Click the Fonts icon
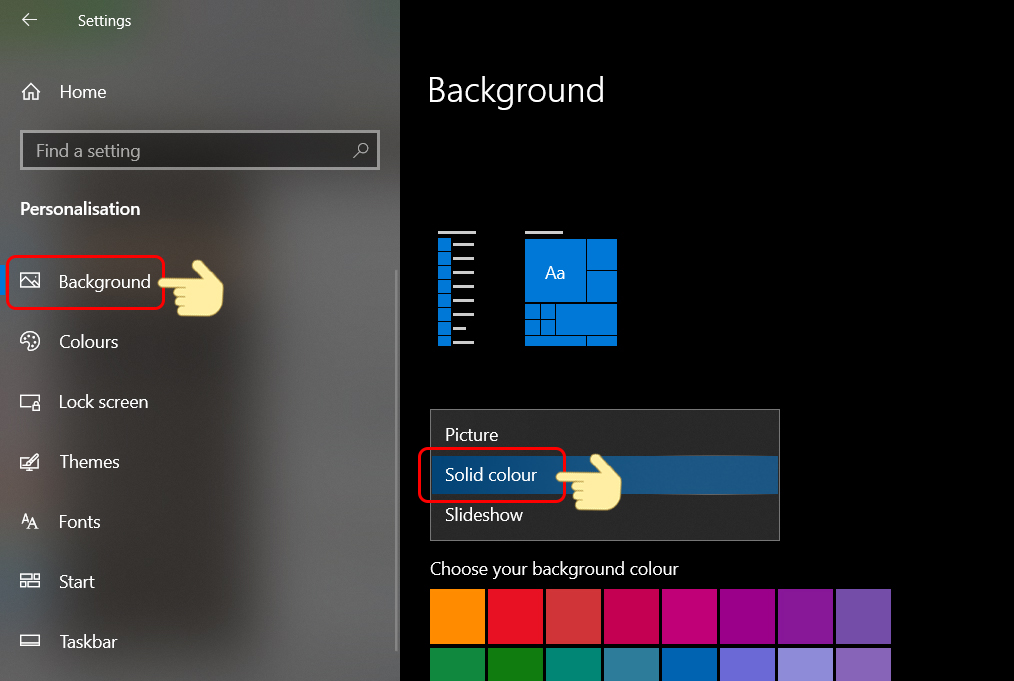 pos(30,521)
